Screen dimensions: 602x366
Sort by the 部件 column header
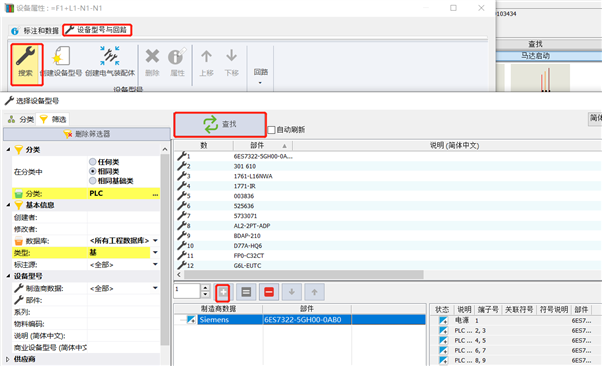[x=263, y=146]
